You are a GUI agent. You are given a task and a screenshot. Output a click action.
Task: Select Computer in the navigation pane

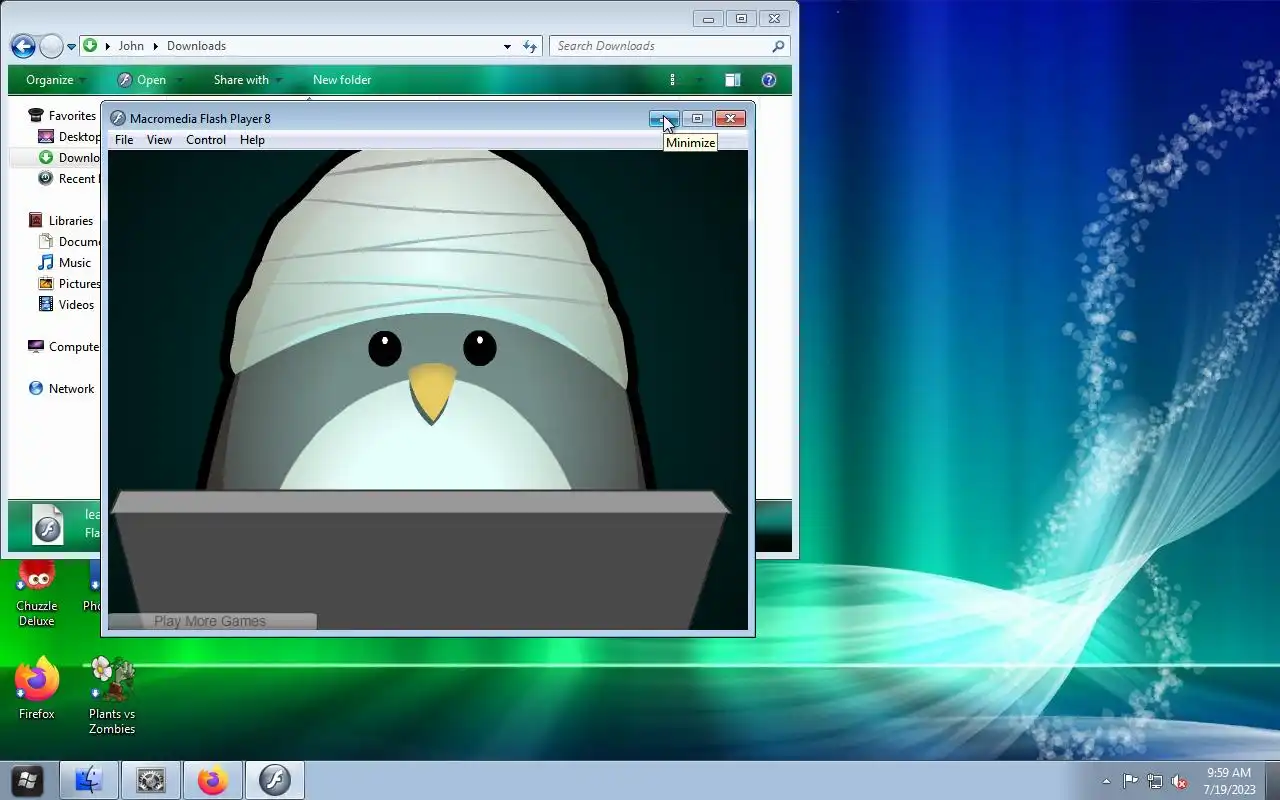tap(63, 347)
